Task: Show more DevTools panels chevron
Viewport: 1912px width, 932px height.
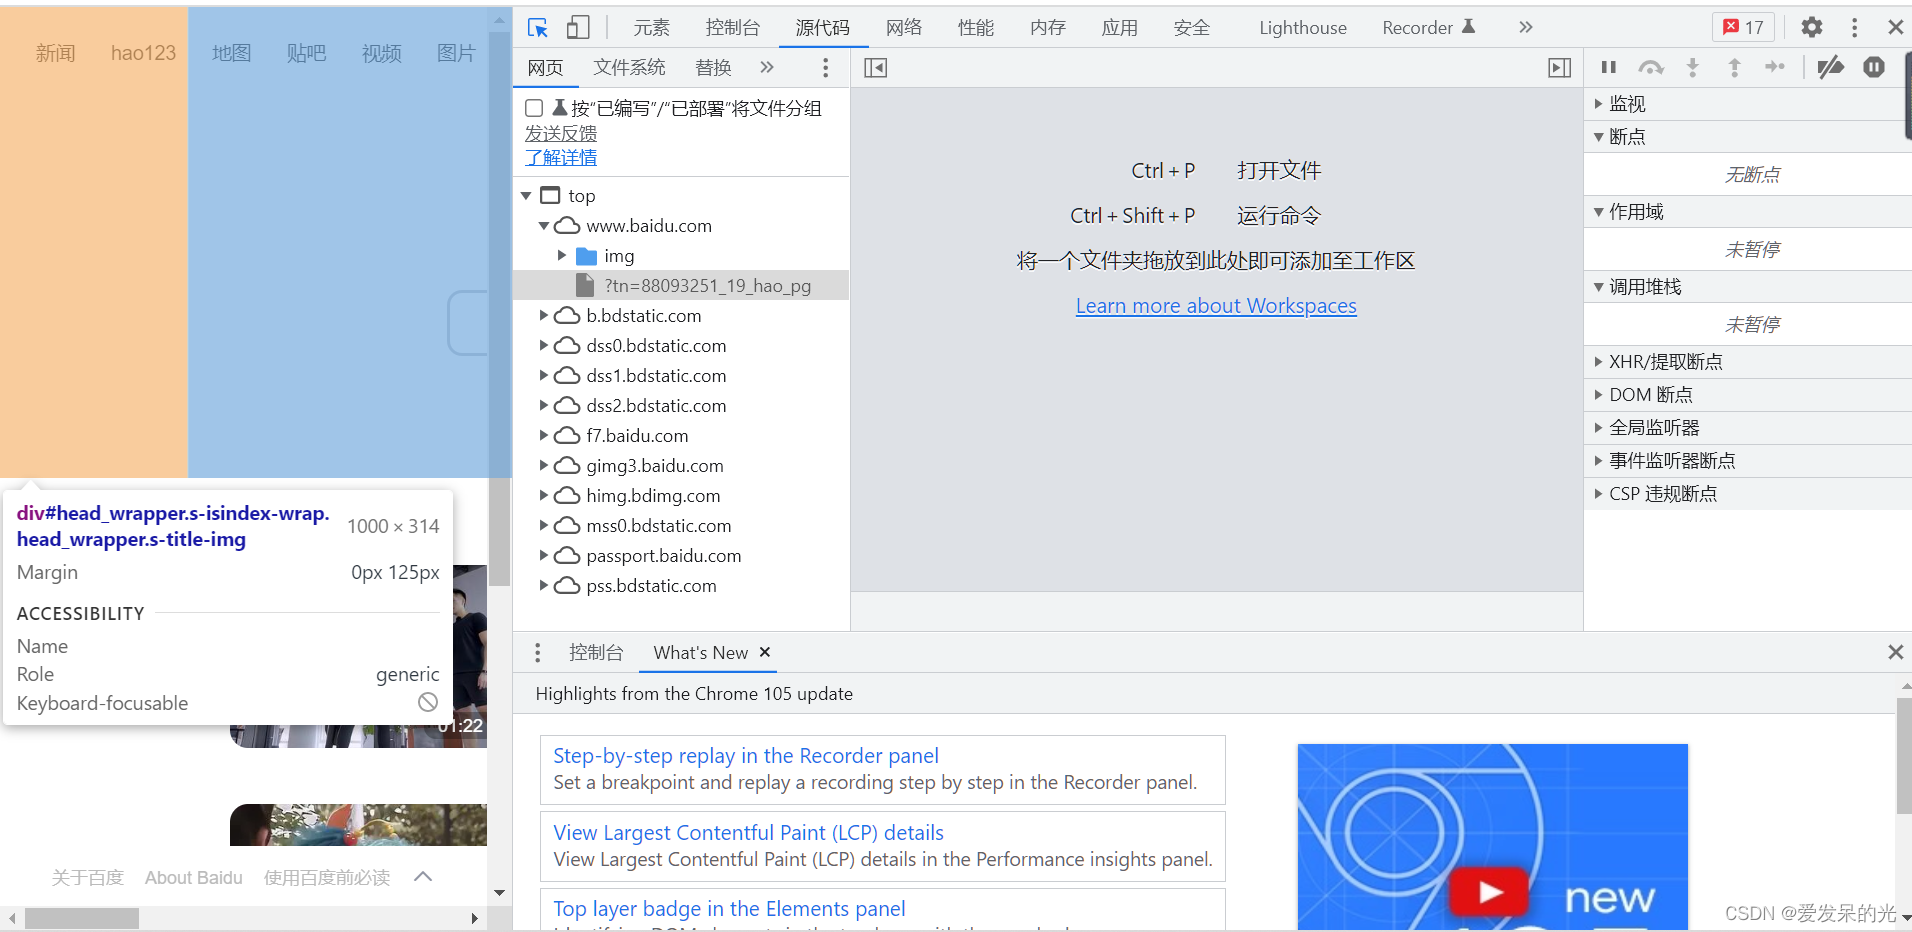Action: pos(1525,28)
